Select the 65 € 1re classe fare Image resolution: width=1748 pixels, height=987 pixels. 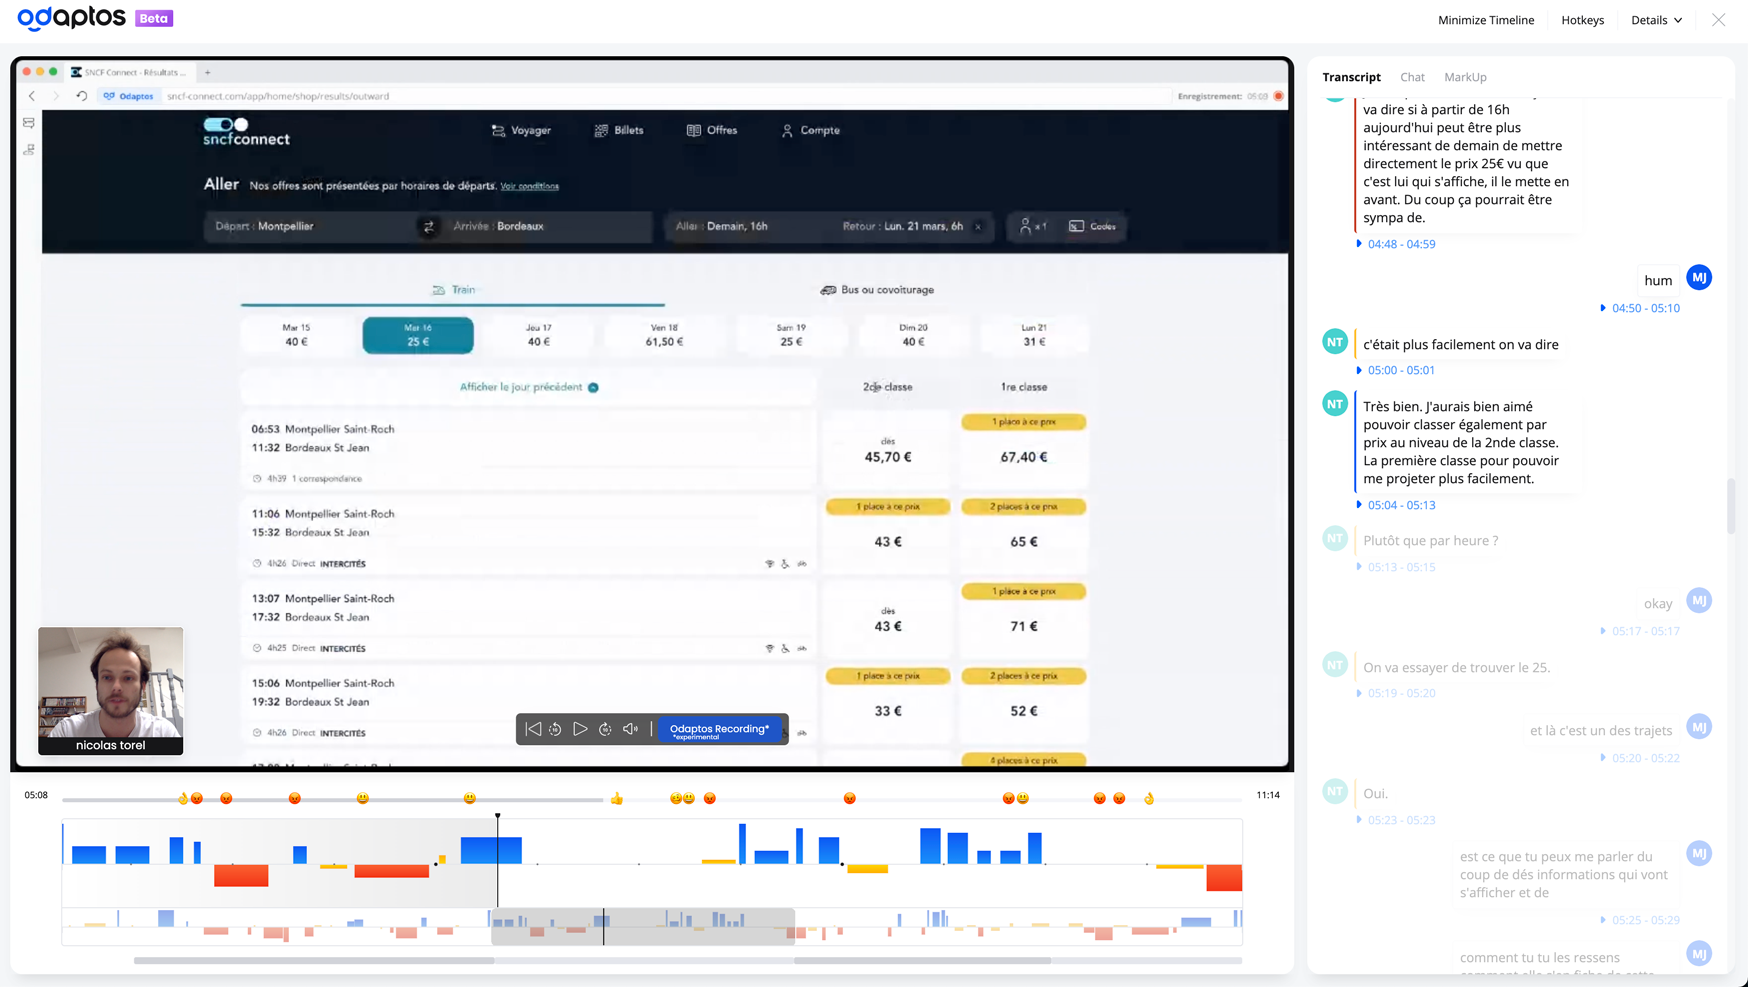point(1024,534)
